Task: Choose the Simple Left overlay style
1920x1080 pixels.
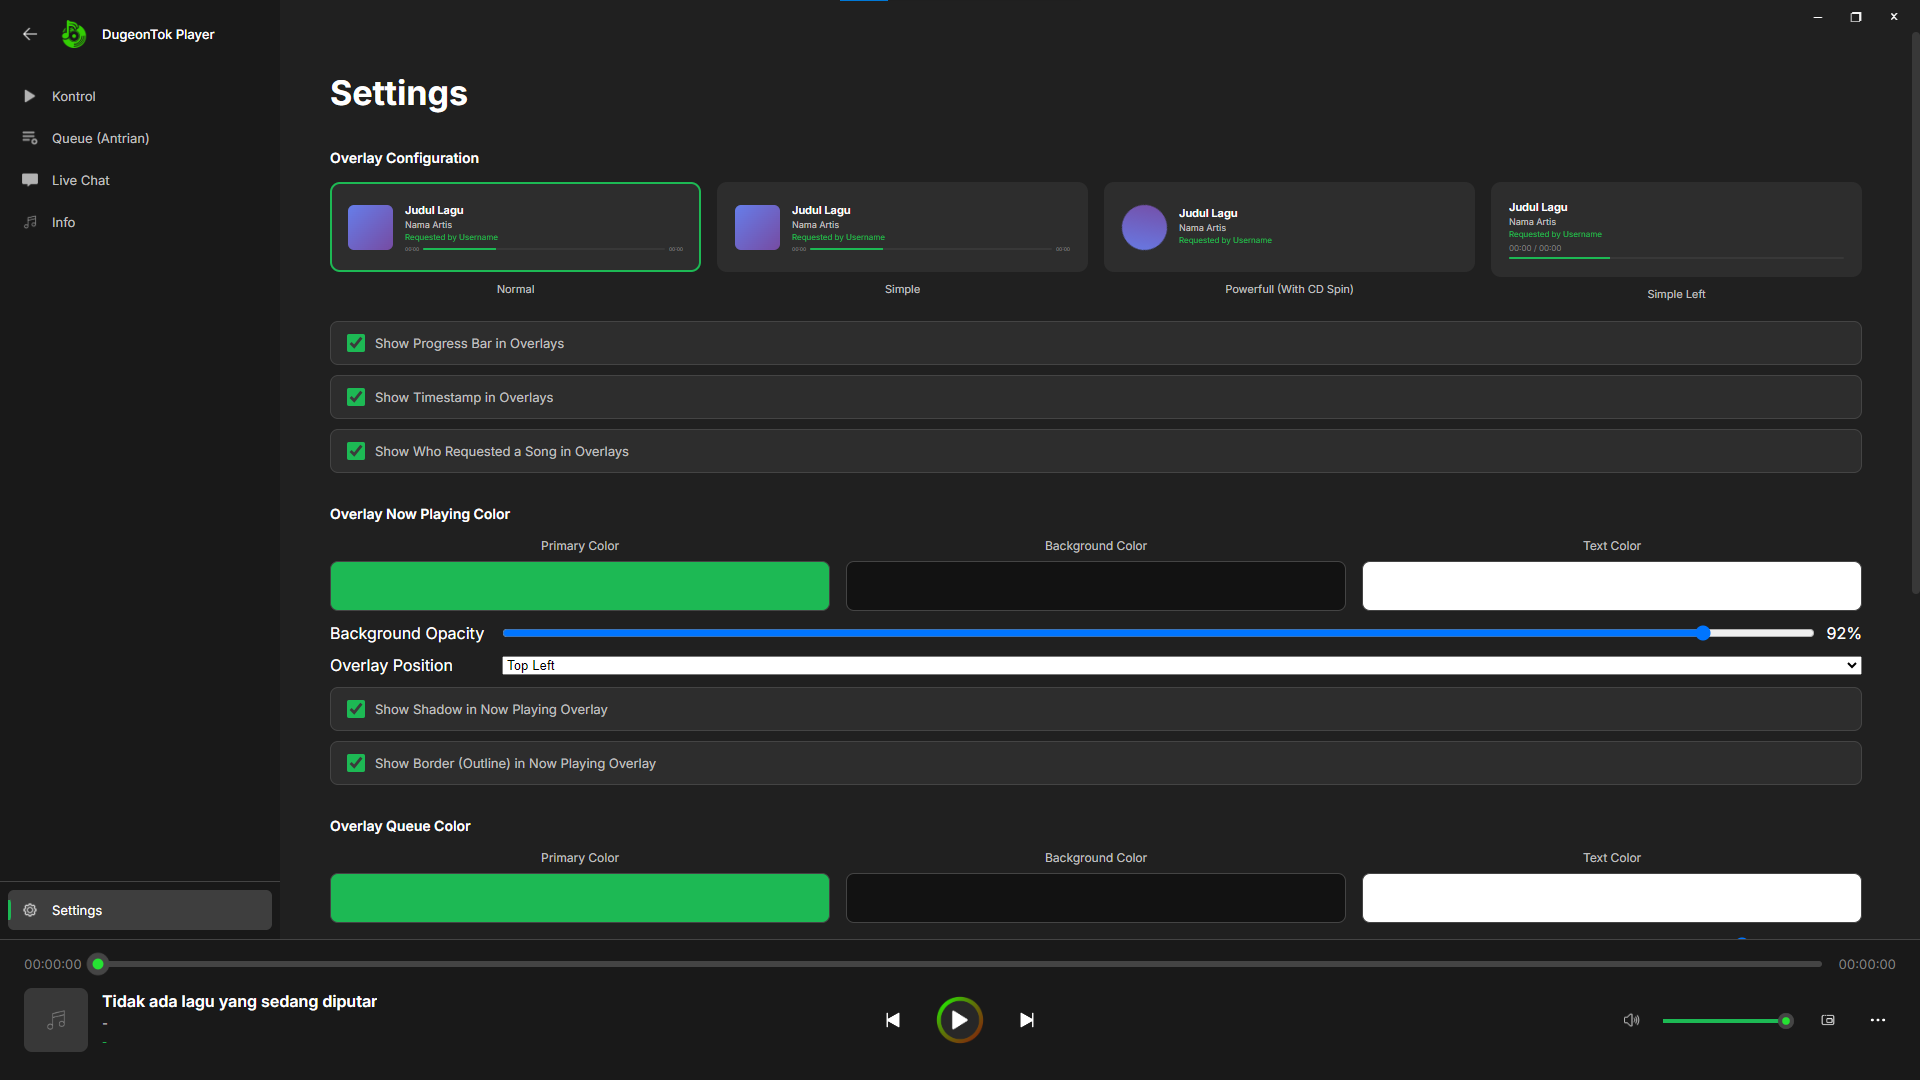Action: coord(1675,229)
